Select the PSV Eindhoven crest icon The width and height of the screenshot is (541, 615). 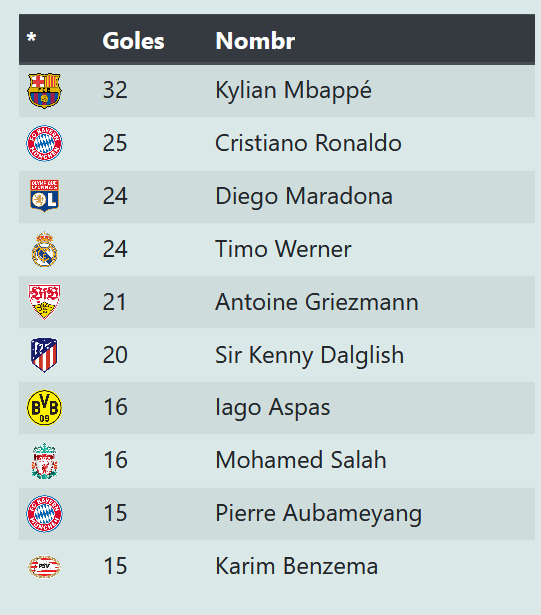44,566
